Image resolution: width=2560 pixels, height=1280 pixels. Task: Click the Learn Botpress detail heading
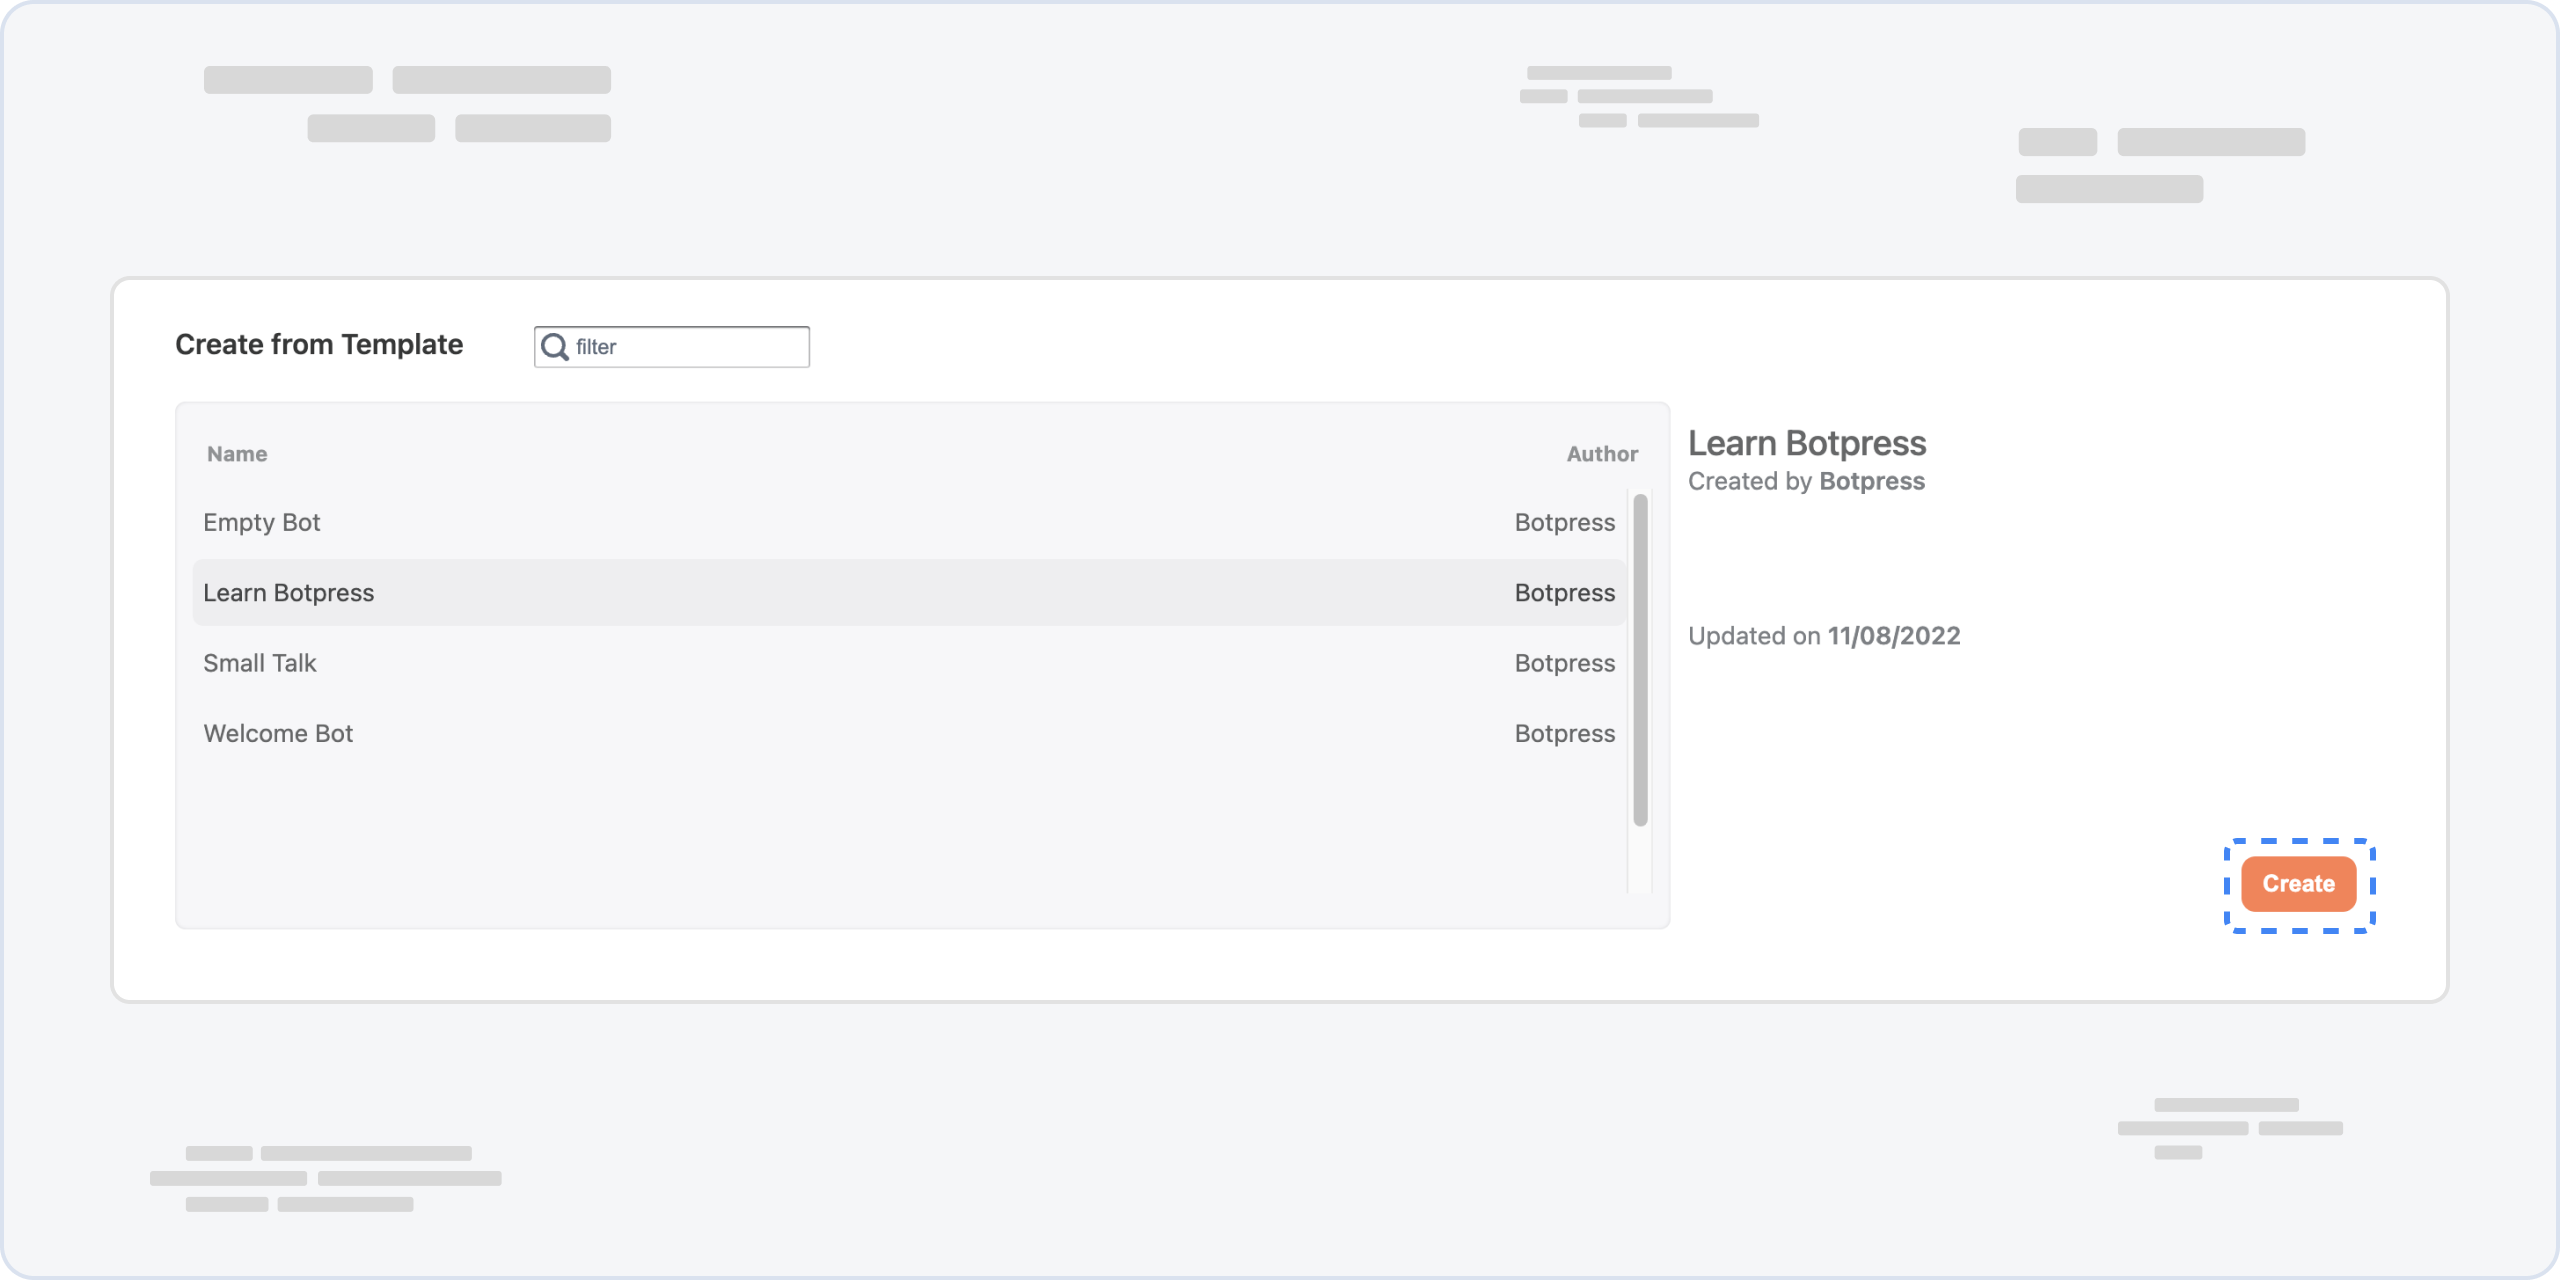(1807, 443)
